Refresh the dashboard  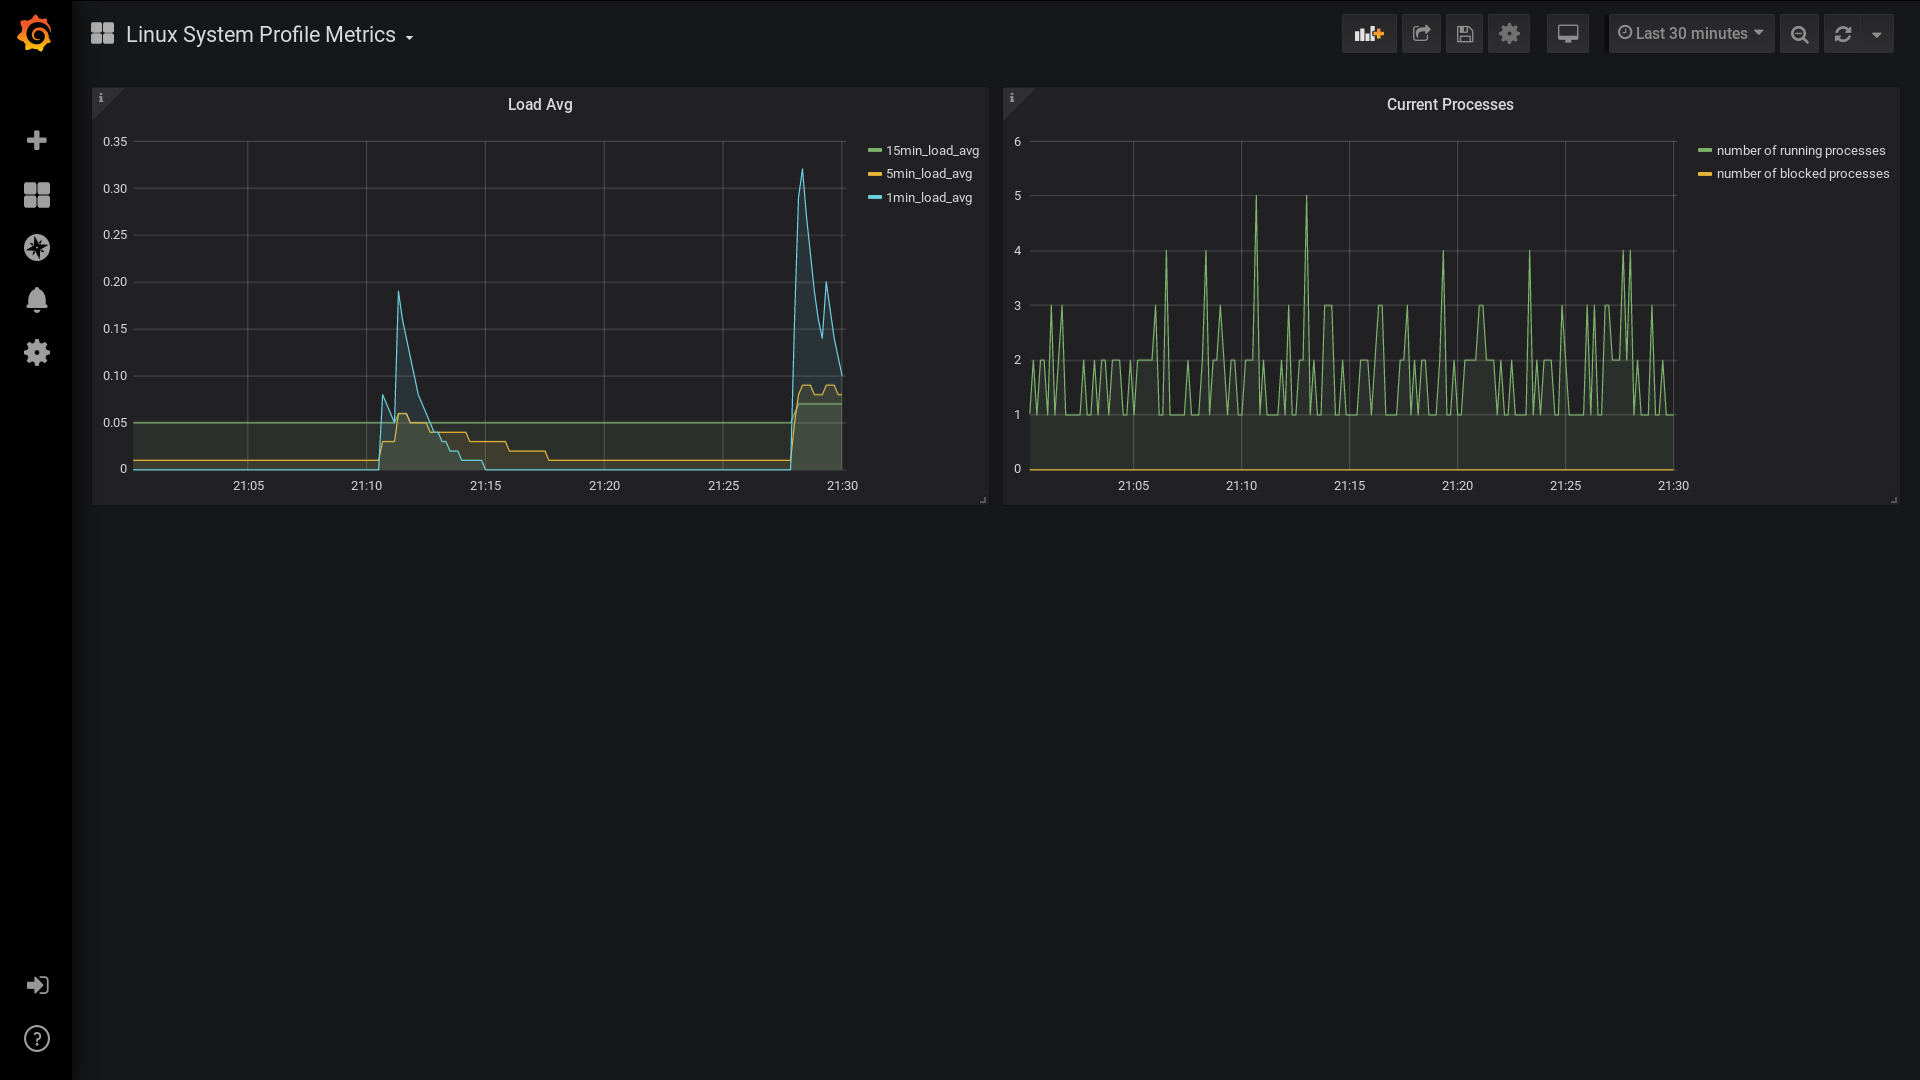coord(1843,34)
